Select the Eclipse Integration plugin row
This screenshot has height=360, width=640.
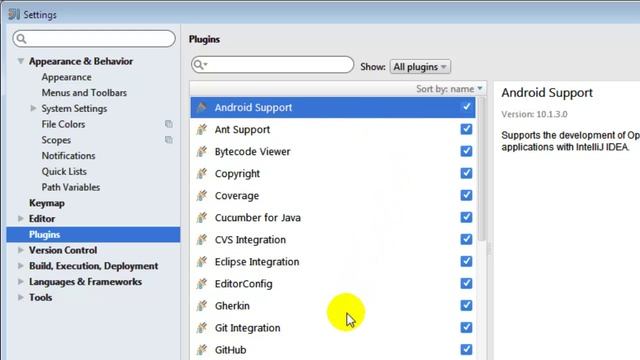point(333,262)
